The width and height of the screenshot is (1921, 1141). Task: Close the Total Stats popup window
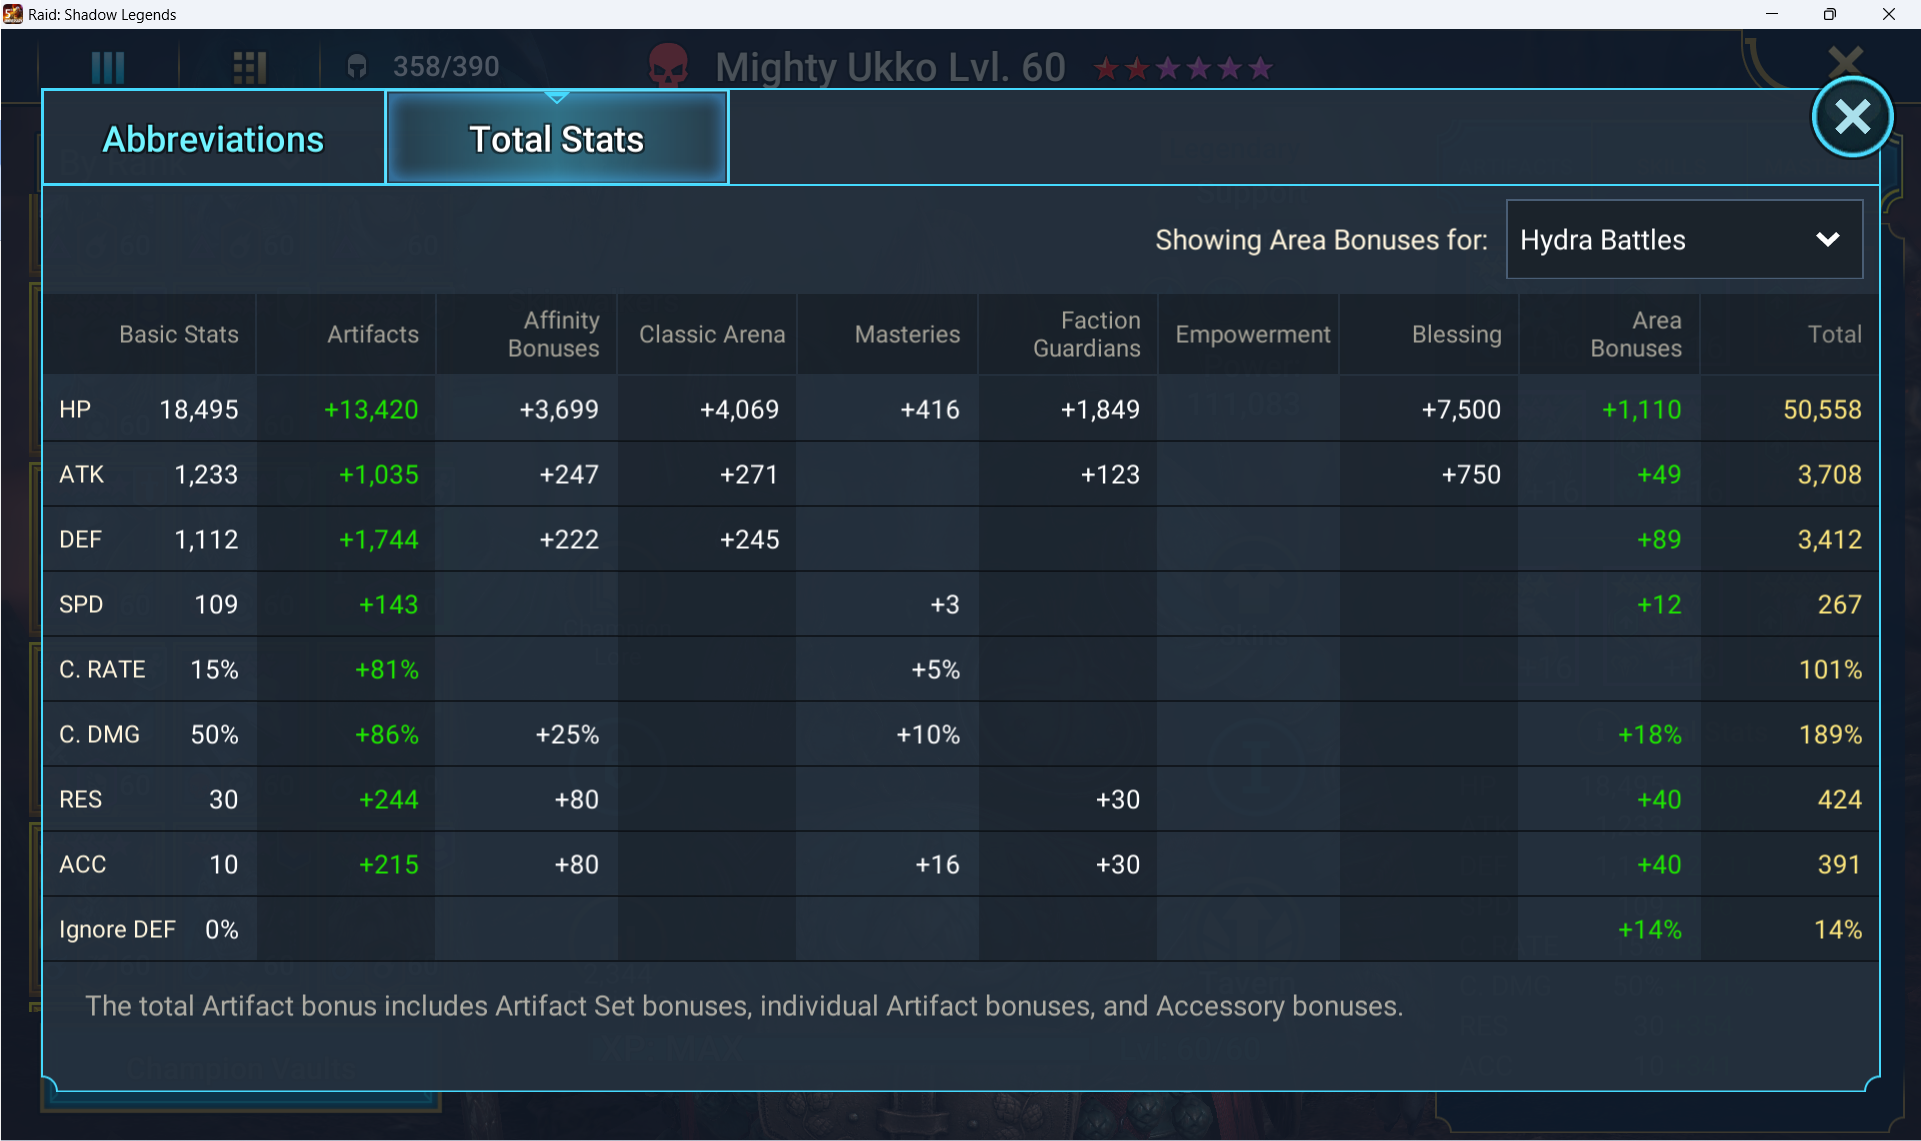pos(1852,117)
